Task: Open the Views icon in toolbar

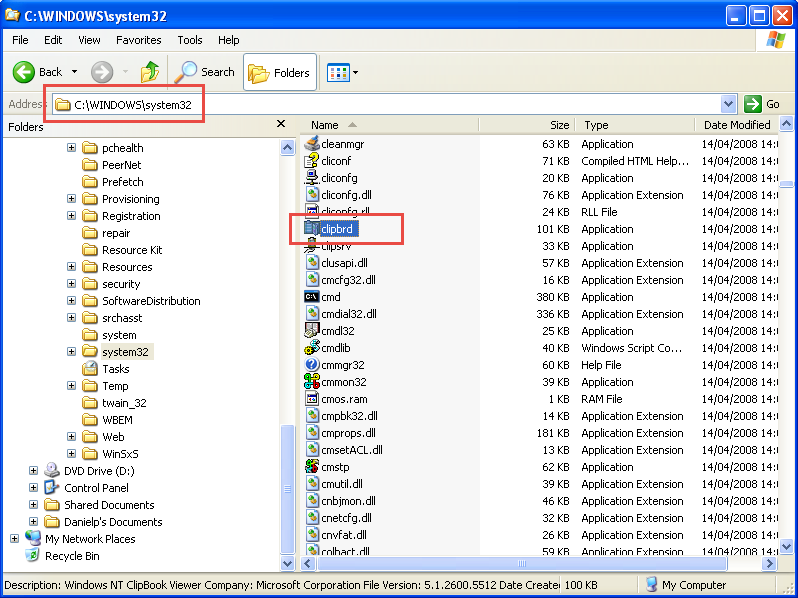Action: (x=338, y=73)
